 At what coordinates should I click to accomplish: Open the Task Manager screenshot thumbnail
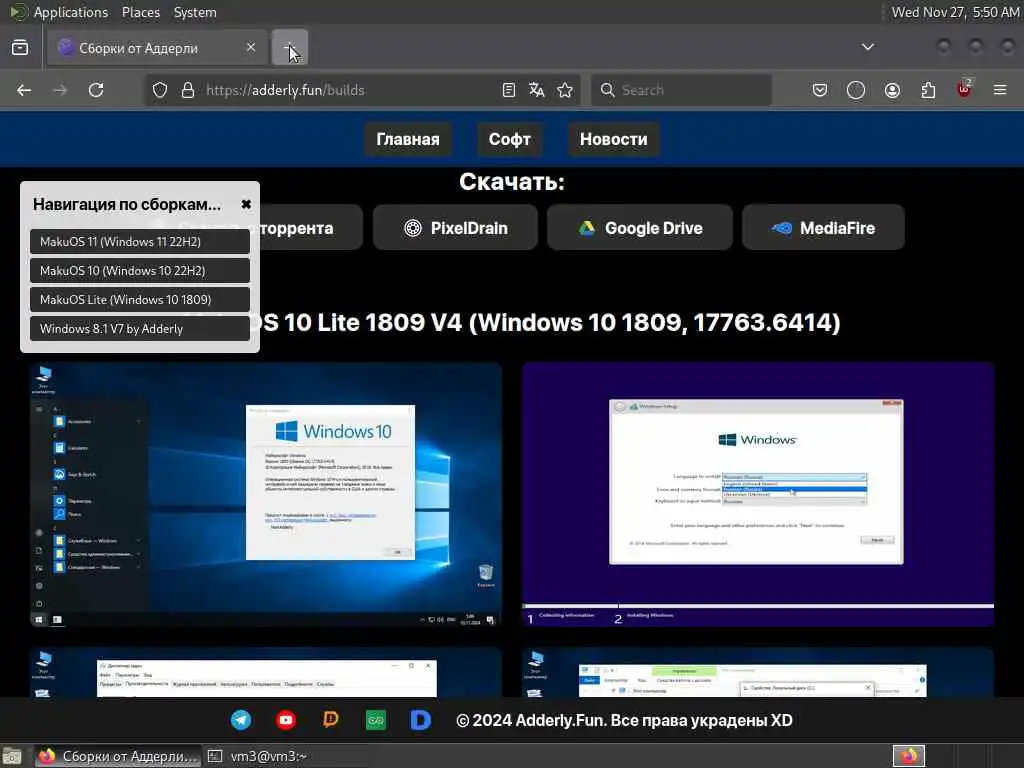coord(266,672)
